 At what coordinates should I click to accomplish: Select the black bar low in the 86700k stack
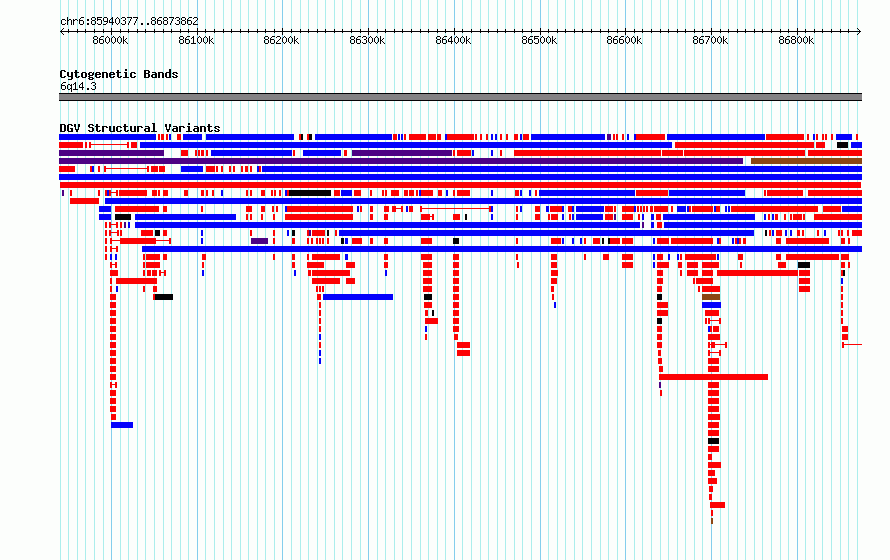(713, 441)
